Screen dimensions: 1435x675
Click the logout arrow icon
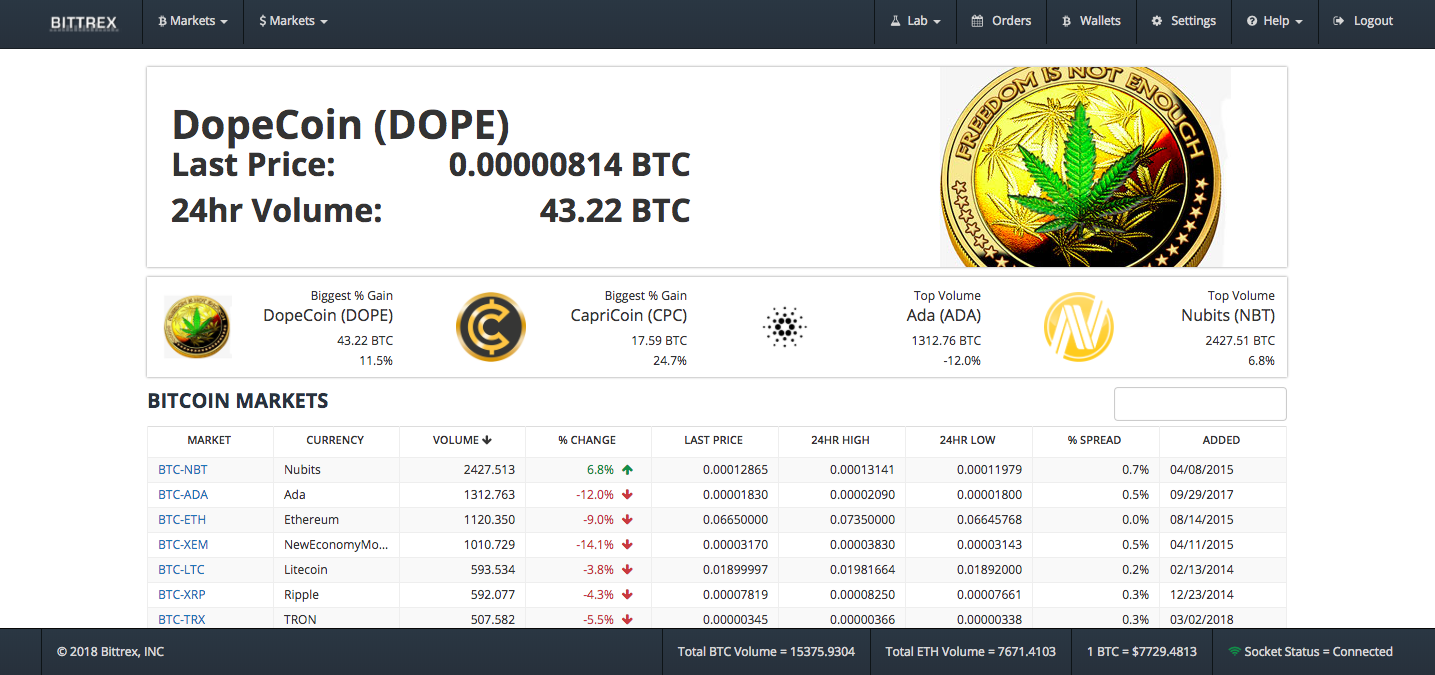[1339, 21]
